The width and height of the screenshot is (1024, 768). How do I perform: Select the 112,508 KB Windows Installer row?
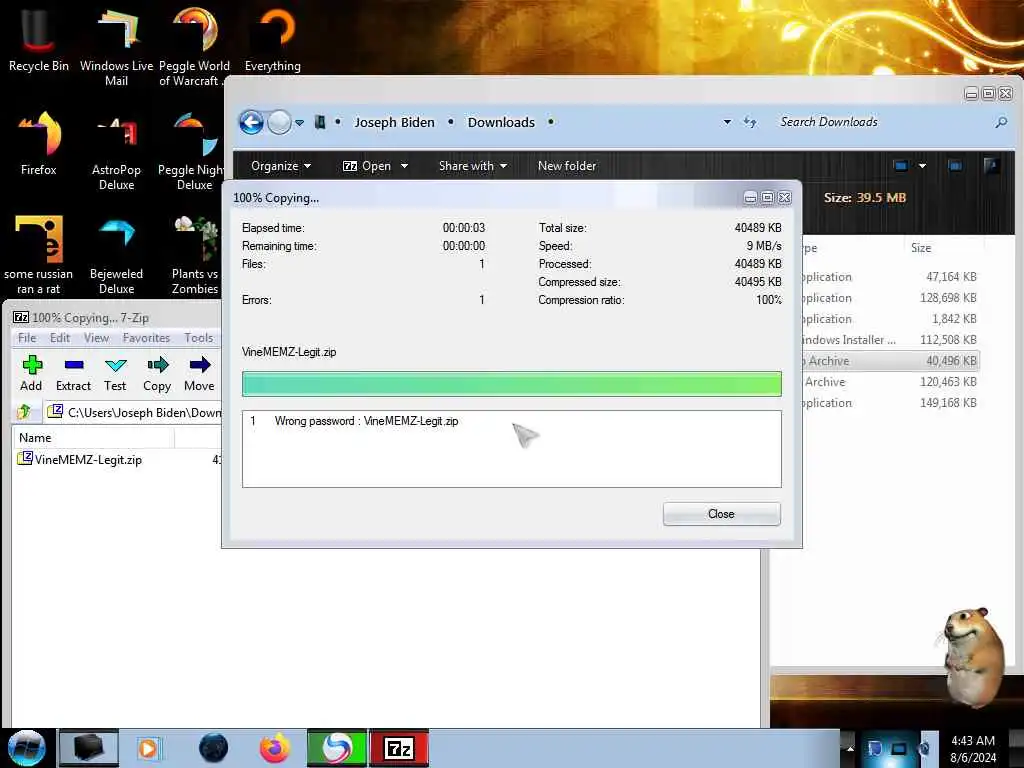coord(891,340)
